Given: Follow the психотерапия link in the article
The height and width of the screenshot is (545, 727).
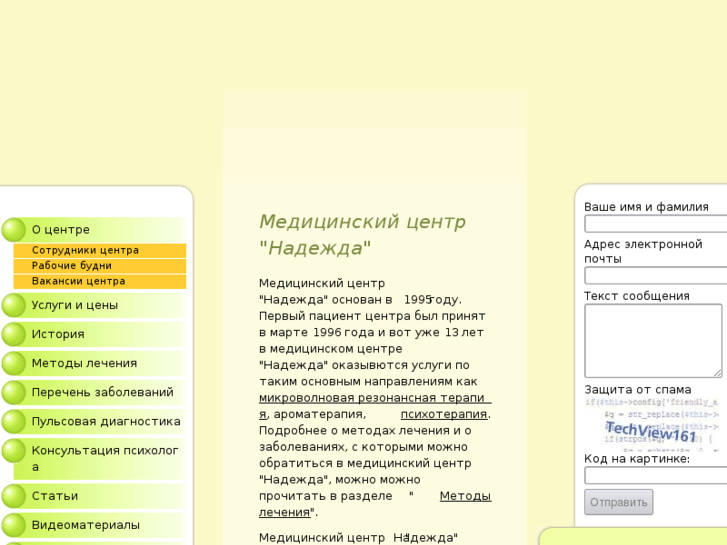Looking at the screenshot, I should 443,414.
